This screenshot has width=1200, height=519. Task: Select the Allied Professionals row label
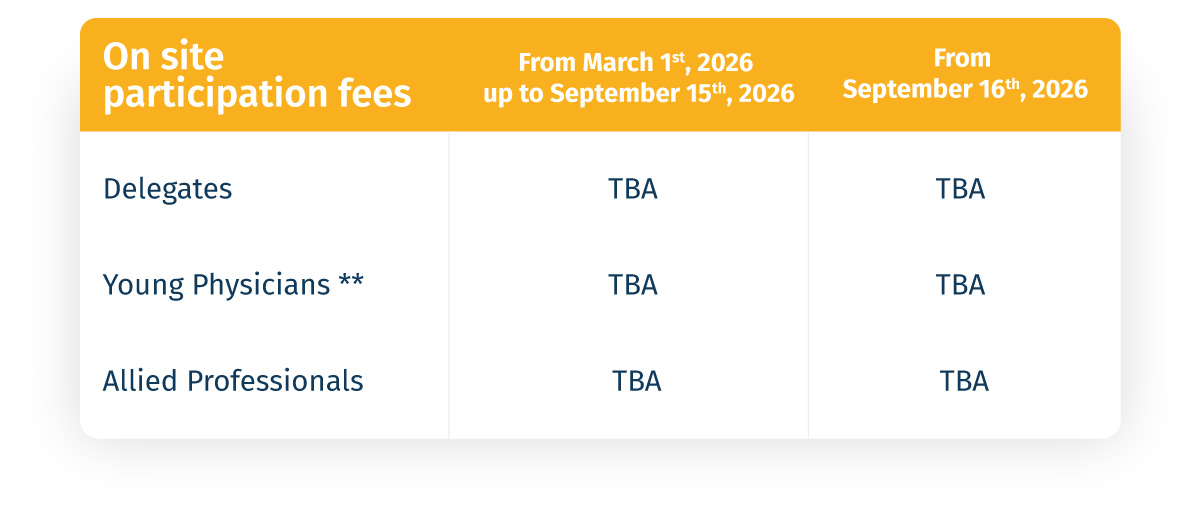[233, 381]
